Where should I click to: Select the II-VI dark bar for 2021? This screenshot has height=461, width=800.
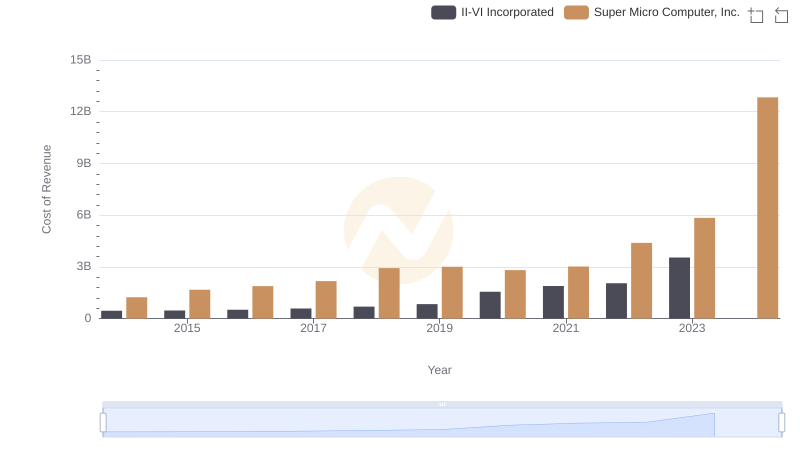(553, 302)
